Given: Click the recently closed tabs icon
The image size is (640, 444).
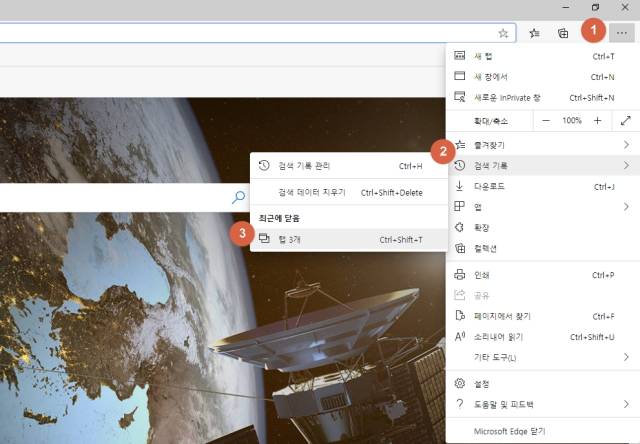Looking at the screenshot, I should (264, 239).
